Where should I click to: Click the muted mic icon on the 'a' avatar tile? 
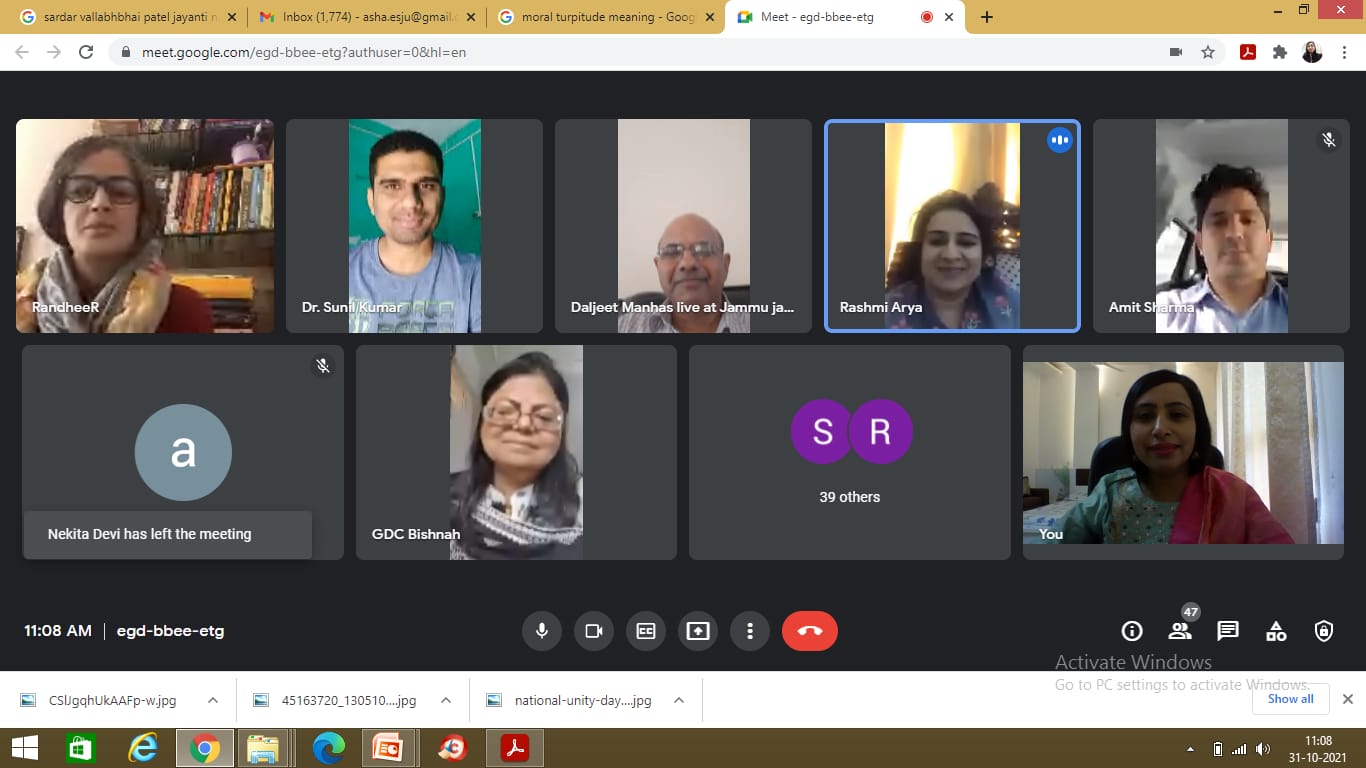[x=323, y=366]
